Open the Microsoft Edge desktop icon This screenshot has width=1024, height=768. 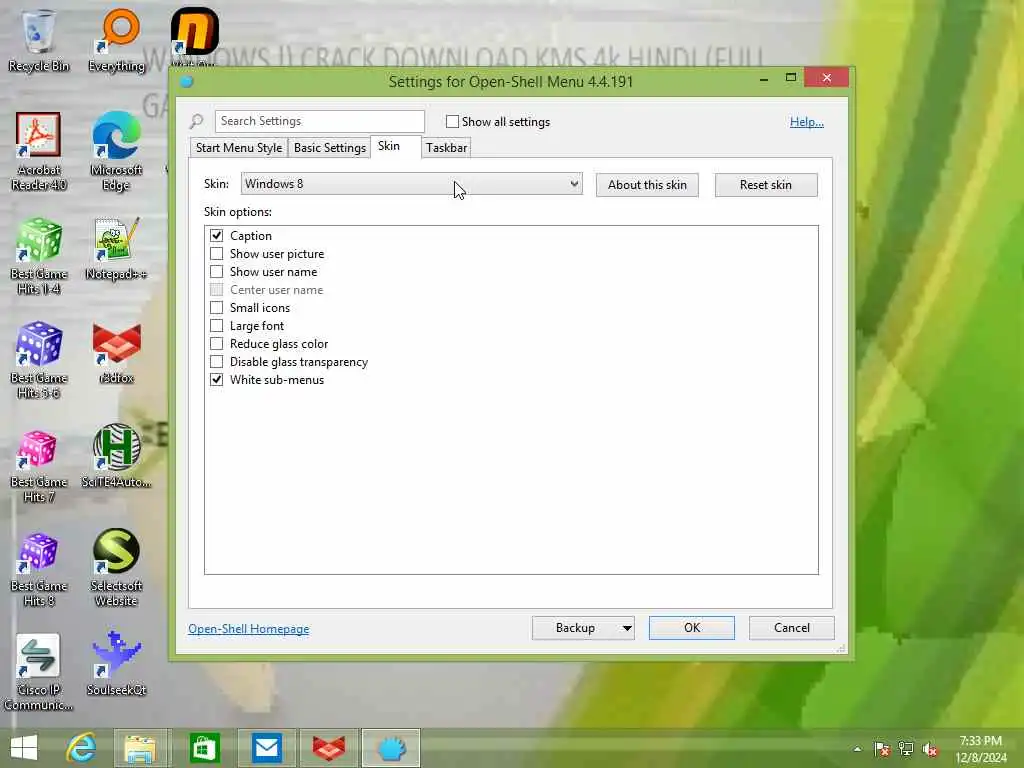click(x=116, y=152)
